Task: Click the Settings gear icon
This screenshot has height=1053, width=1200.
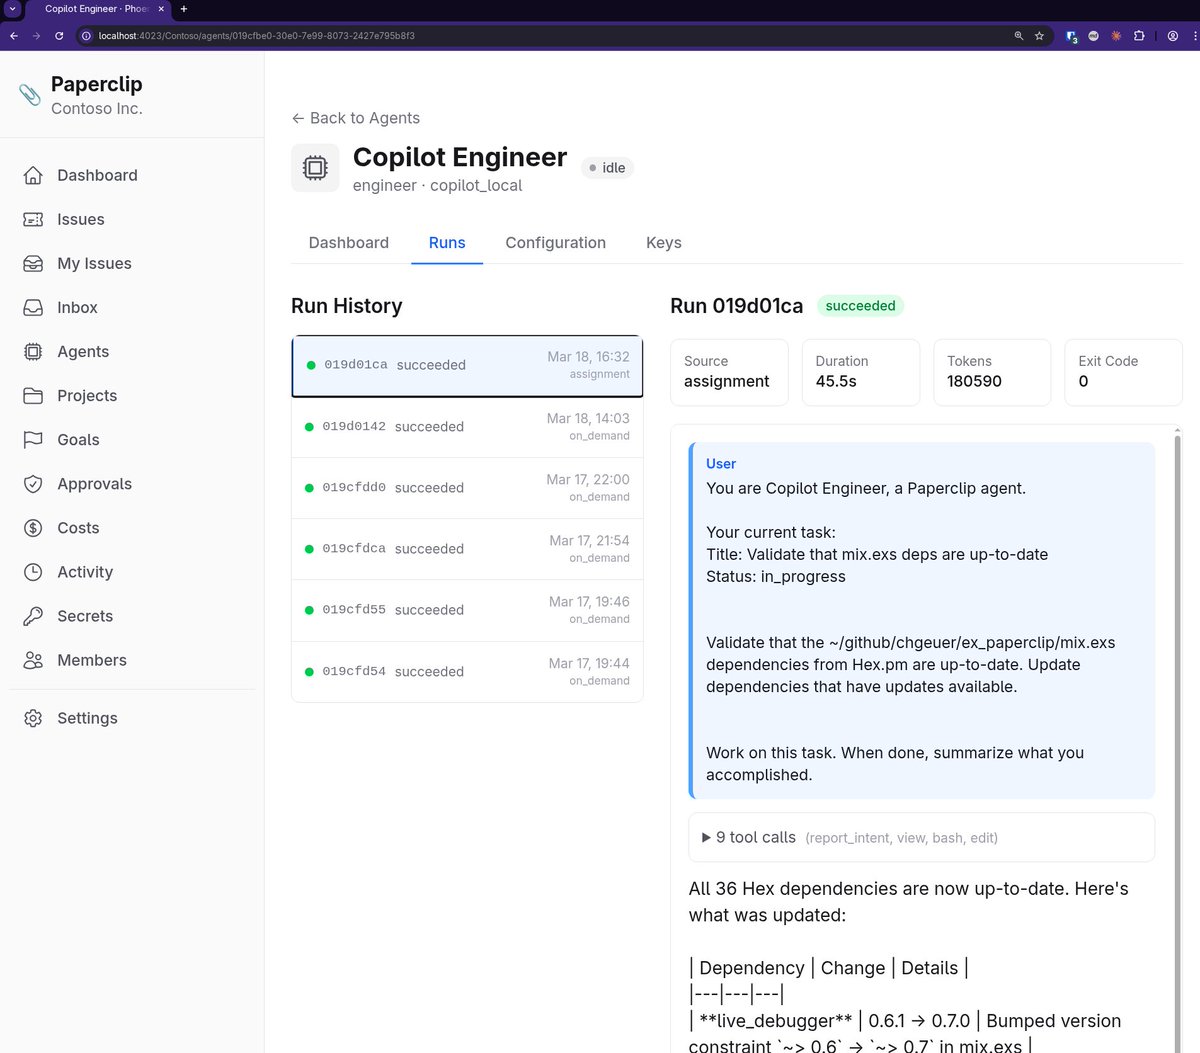Action: click(x=33, y=718)
